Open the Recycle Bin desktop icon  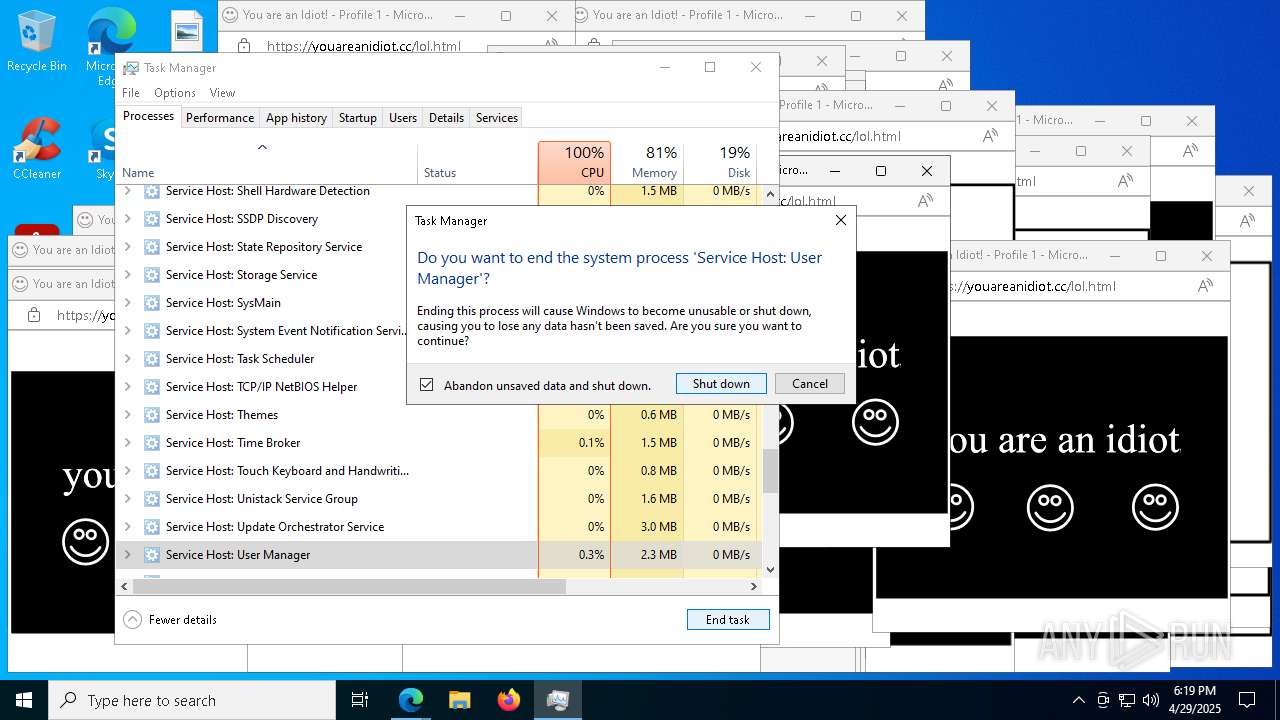(37, 40)
